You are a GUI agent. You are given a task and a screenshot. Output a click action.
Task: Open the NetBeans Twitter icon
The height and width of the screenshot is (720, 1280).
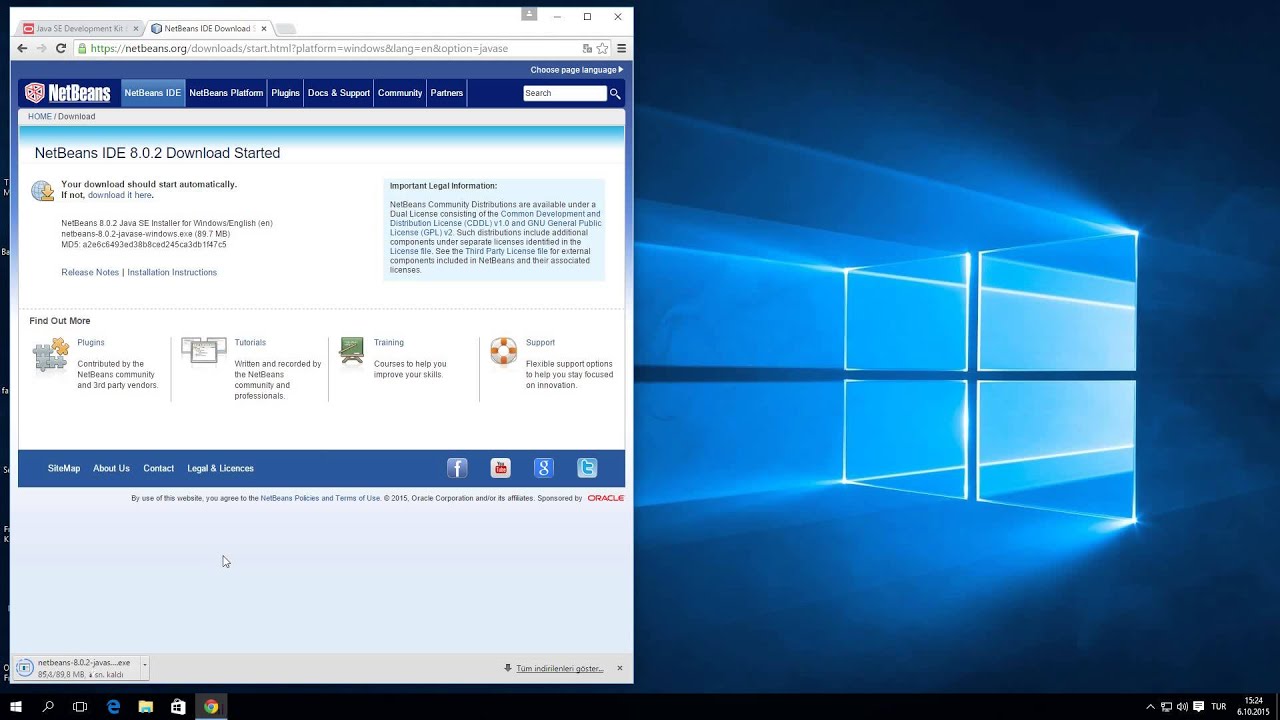(x=587, y=468)
